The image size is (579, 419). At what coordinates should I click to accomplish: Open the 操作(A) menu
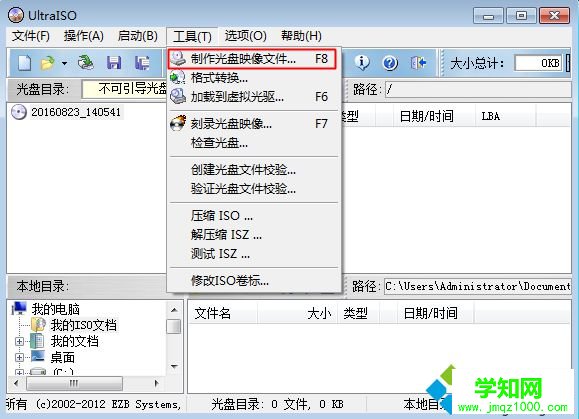coord(83,36)
